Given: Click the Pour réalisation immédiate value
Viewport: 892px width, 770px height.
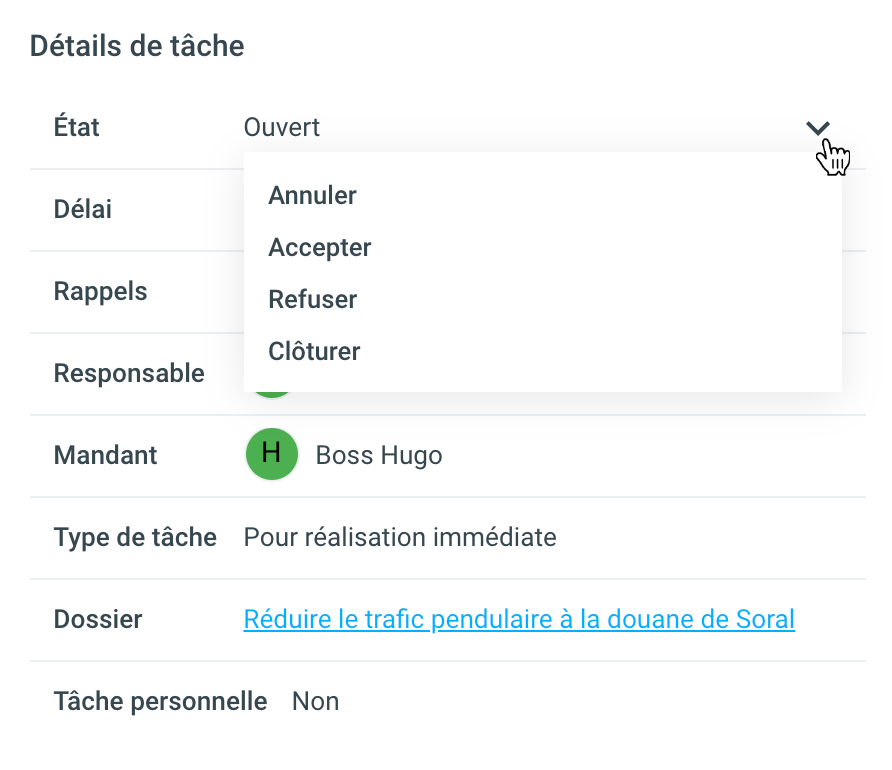Looking at the screenshot, I should 400,538.
